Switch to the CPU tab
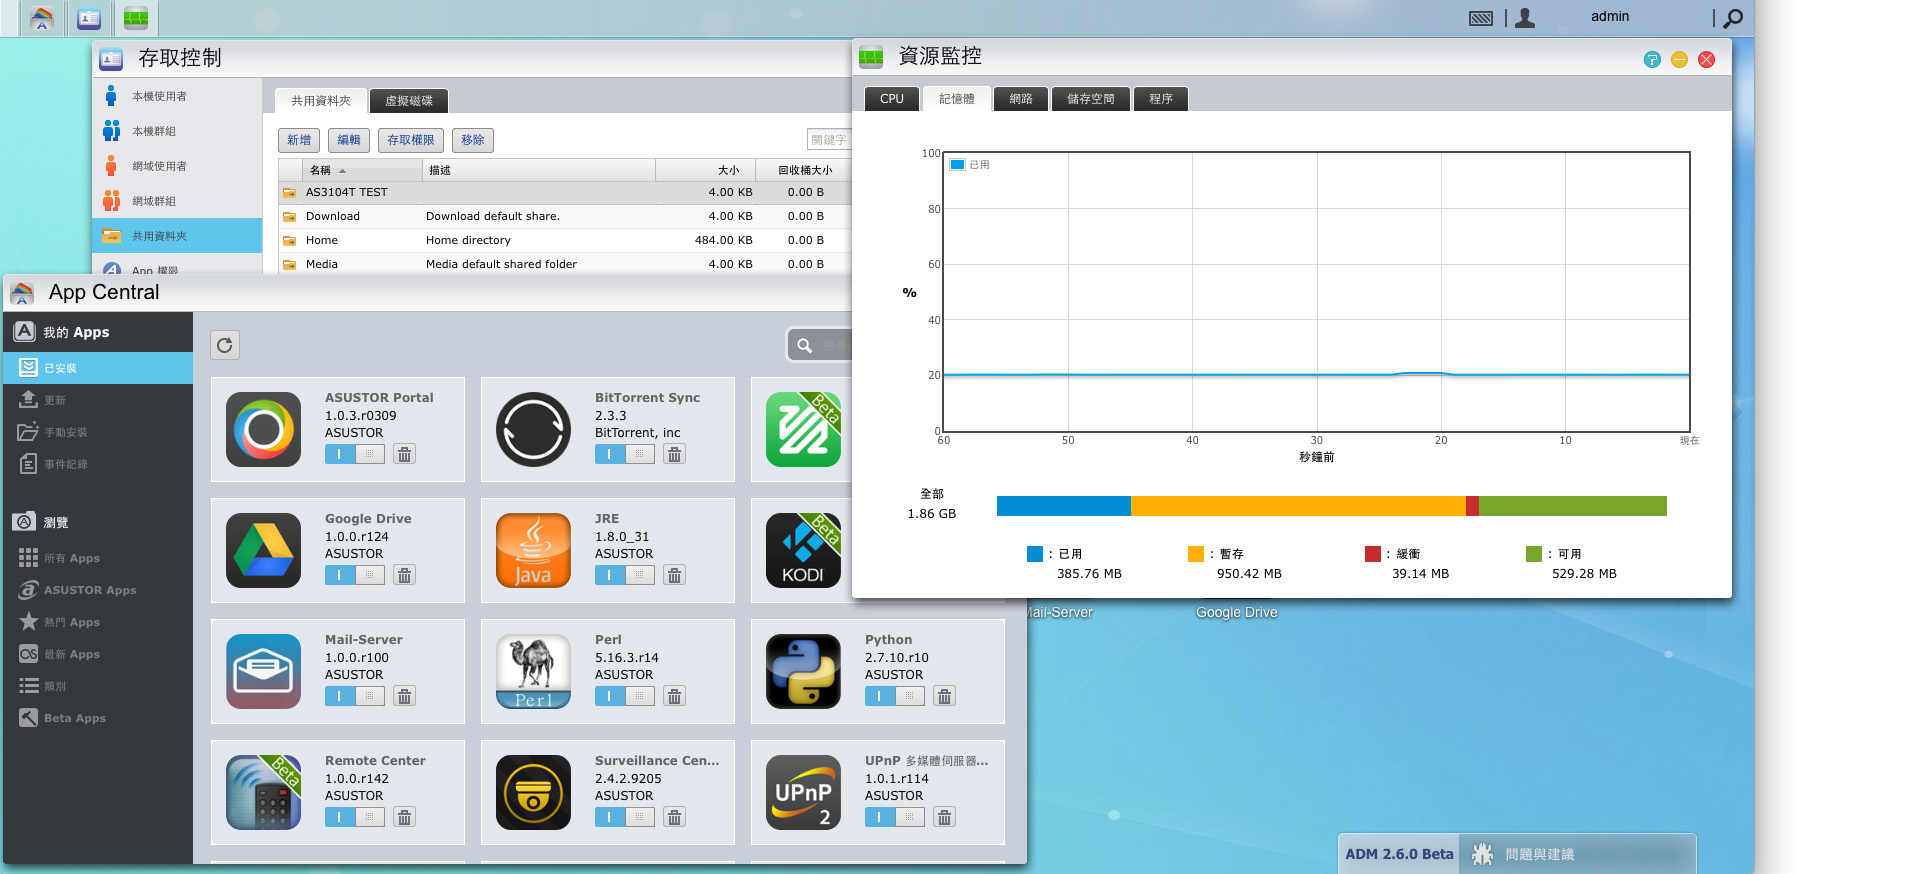The image size is (1919, 874). click(892, 99)
